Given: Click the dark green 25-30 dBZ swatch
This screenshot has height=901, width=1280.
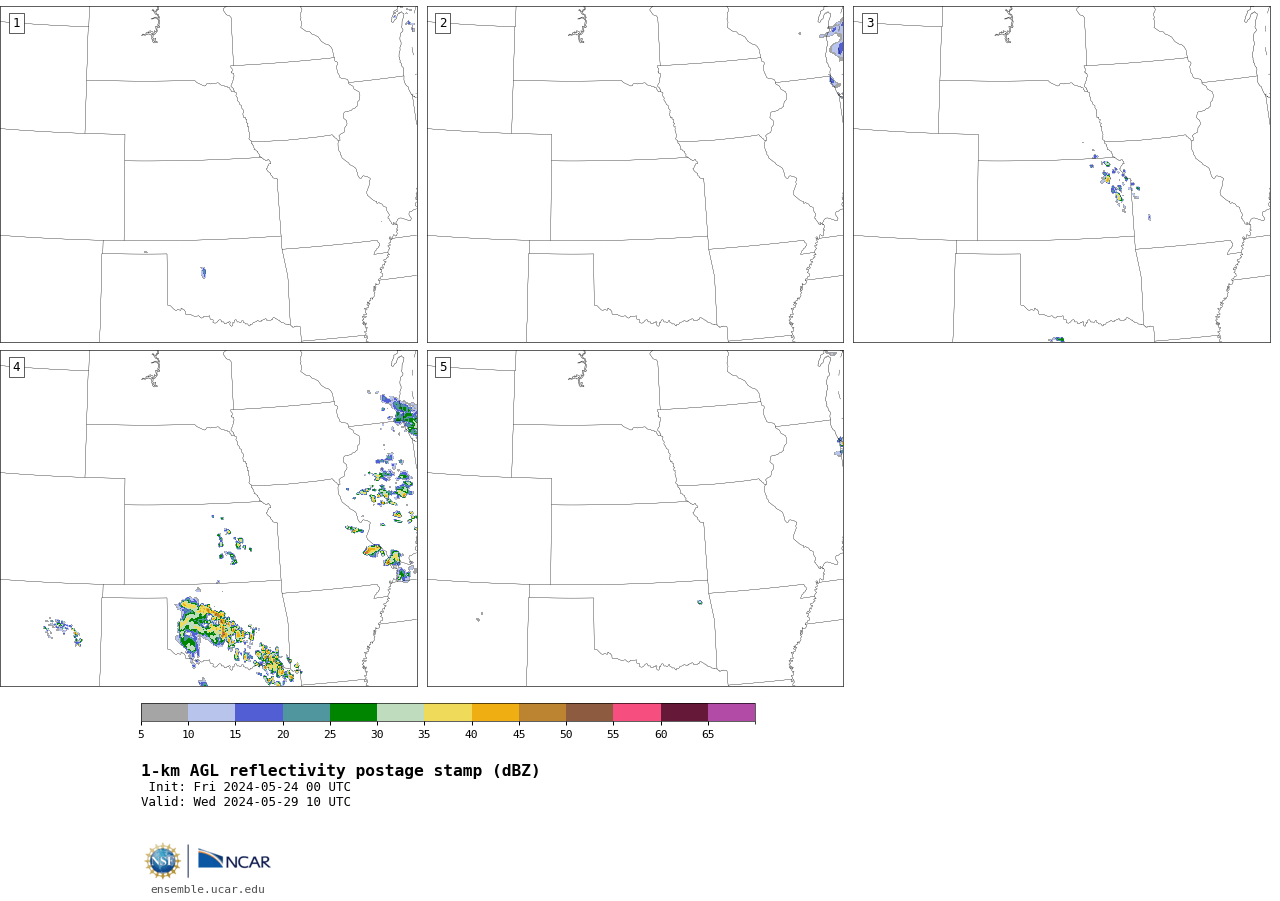Looking at the screenshot, I should click(353, 713).
